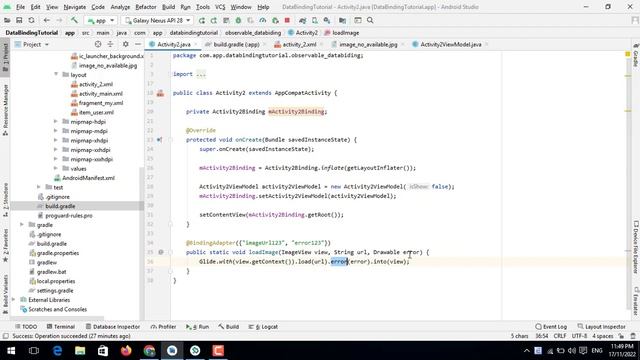Open the Logcat tool window
Screen dimensions: 640x360
click(263, 327)
